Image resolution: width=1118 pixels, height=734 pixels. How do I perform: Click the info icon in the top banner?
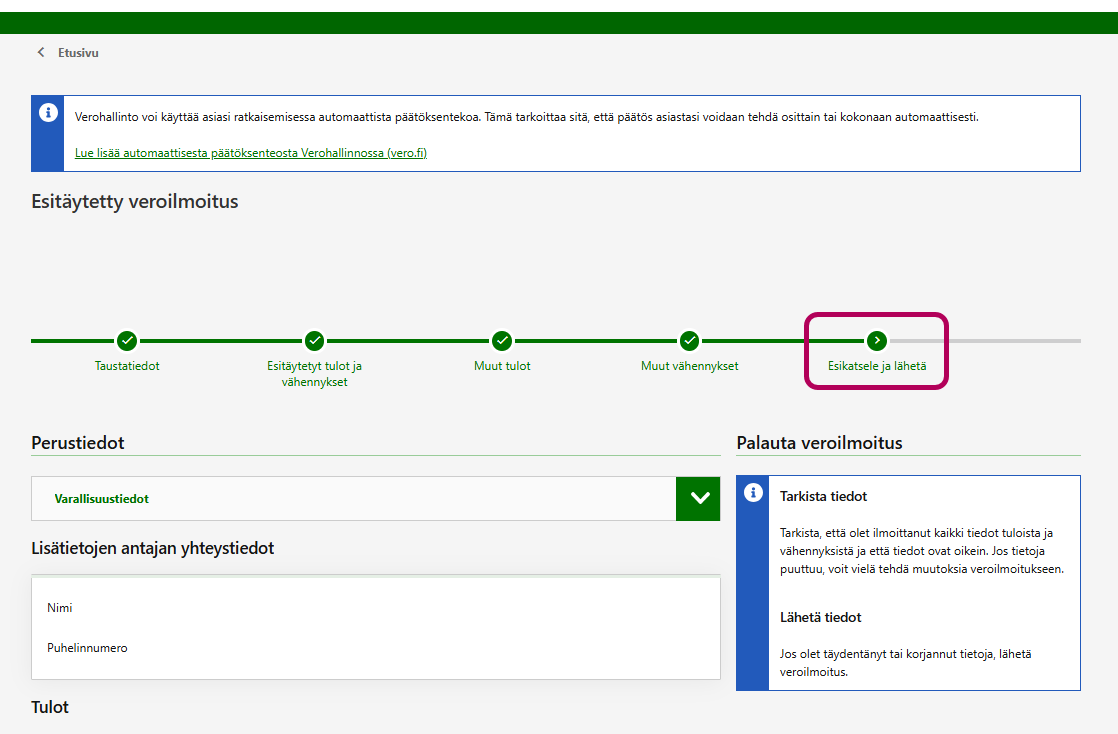[48, 113]
